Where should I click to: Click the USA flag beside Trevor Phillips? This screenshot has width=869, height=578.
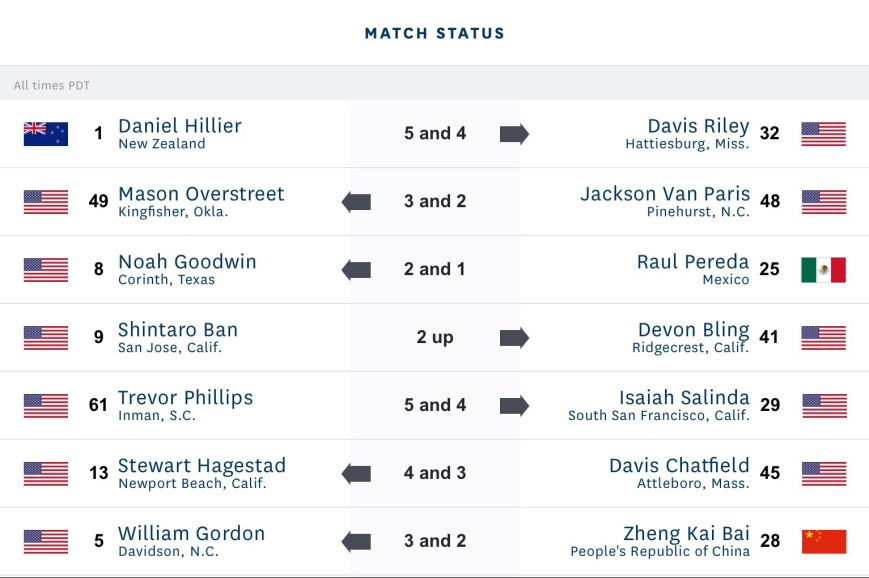(46, 406)
